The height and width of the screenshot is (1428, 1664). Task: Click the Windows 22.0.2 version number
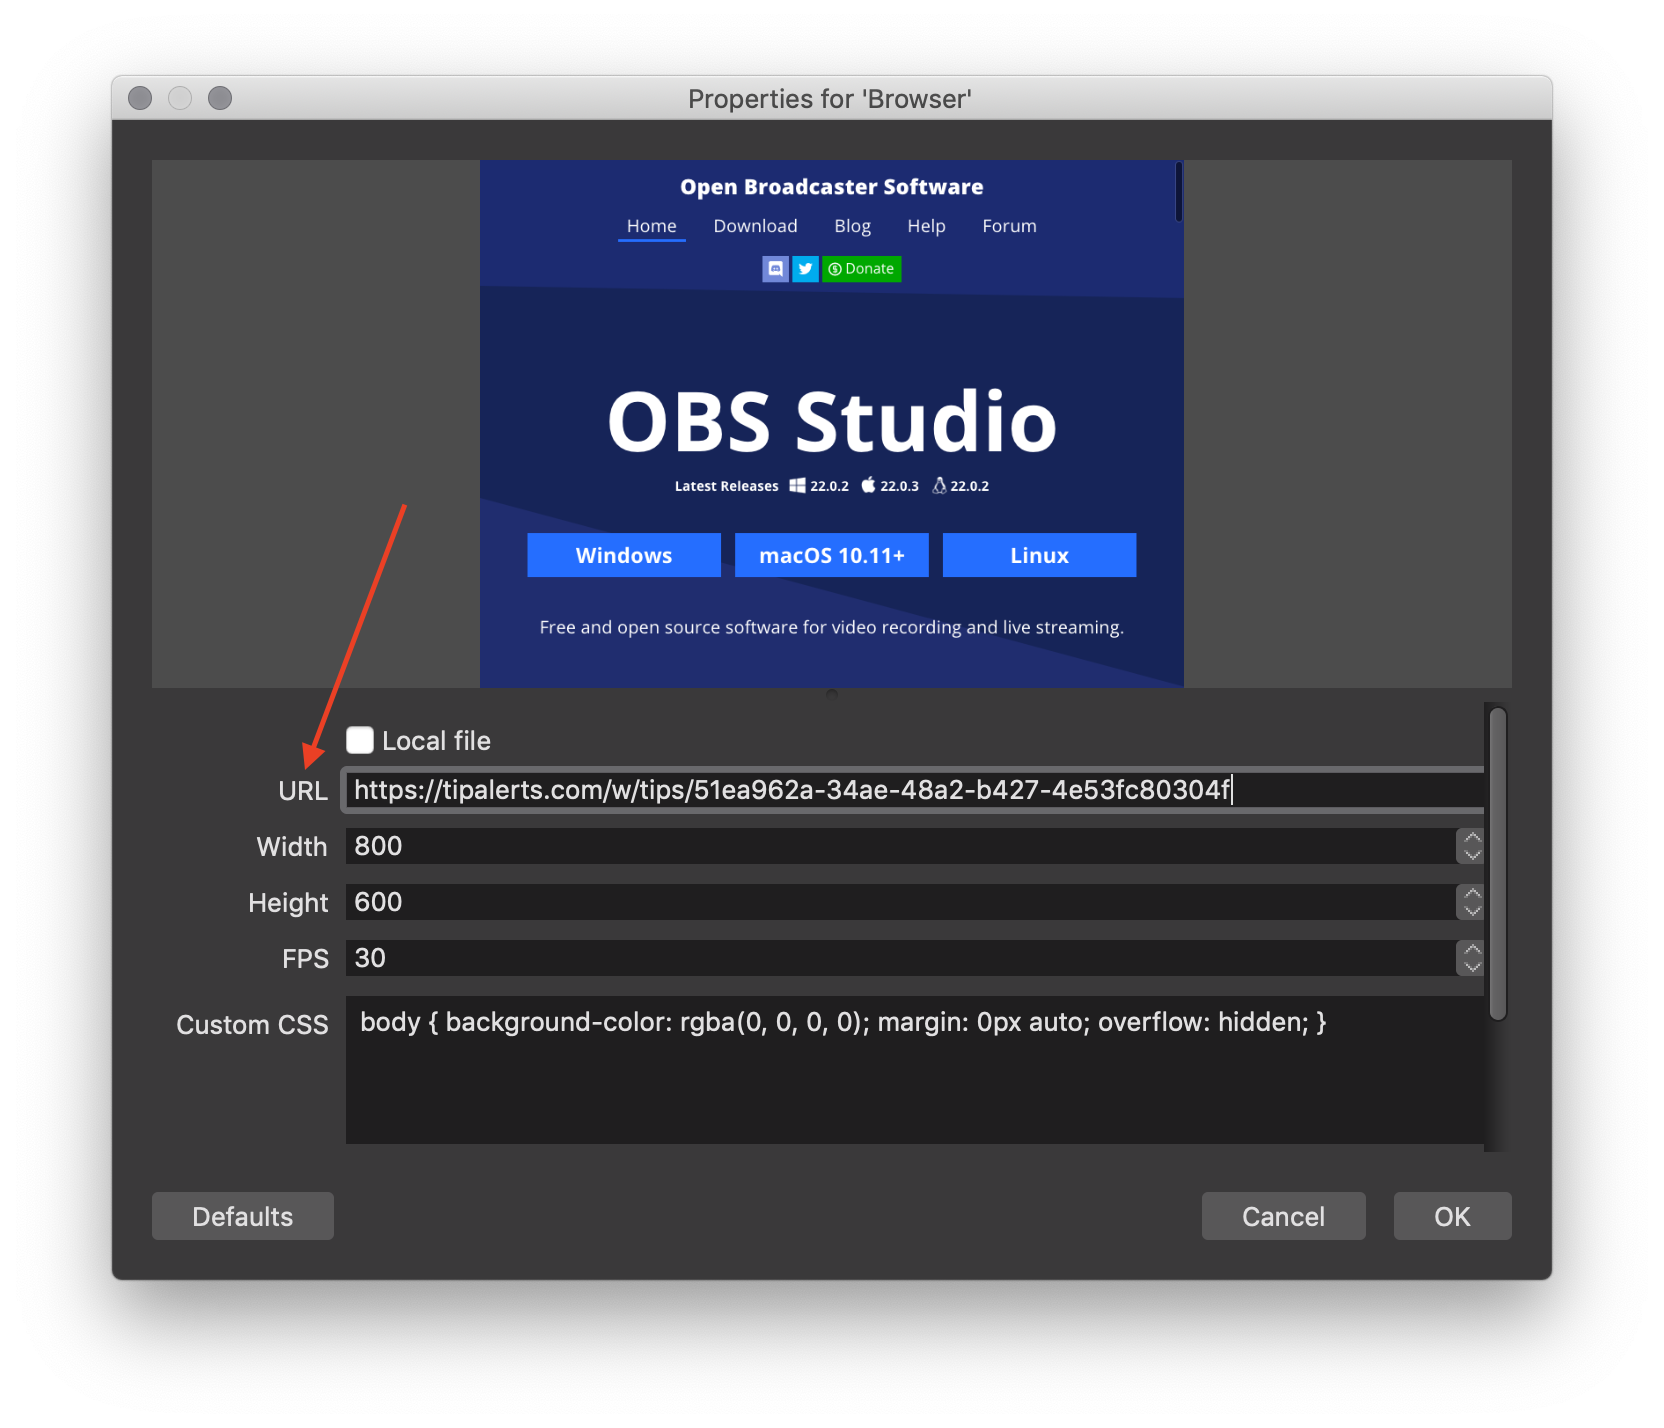(x=829, y=486)
